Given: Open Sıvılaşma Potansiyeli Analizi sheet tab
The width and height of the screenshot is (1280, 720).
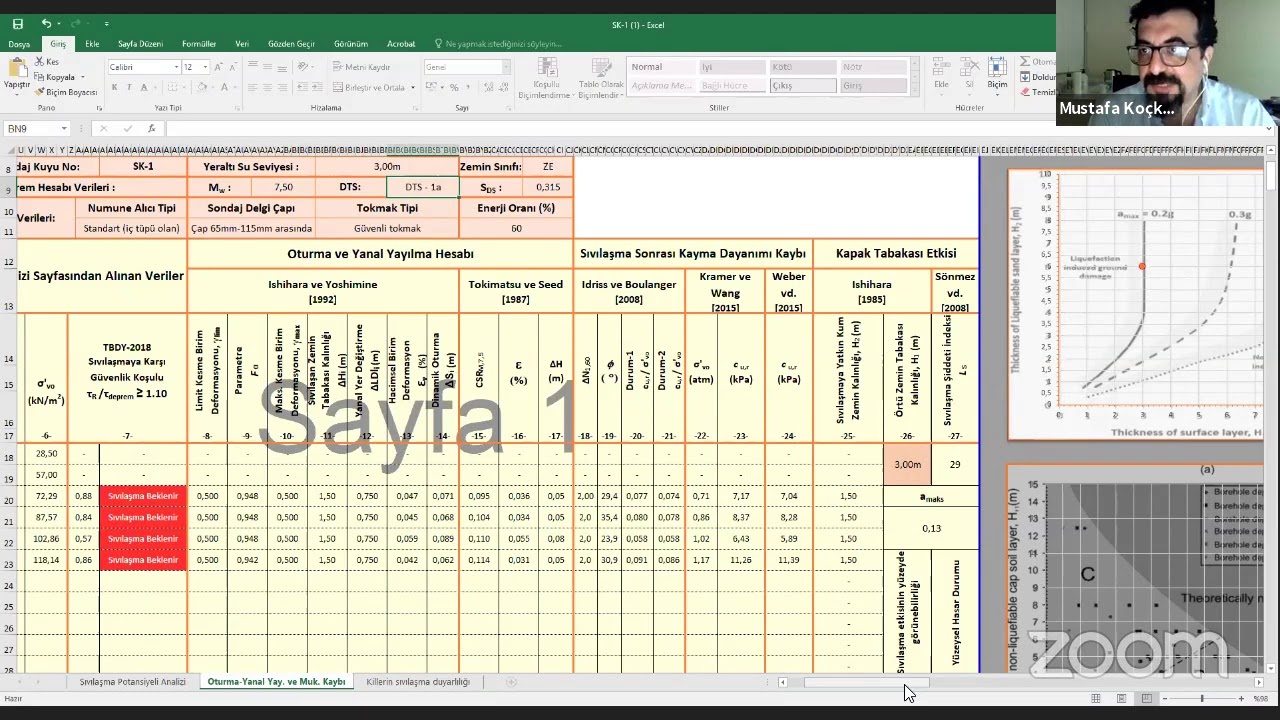Looking at the screenshot, I should pos(132,682).
